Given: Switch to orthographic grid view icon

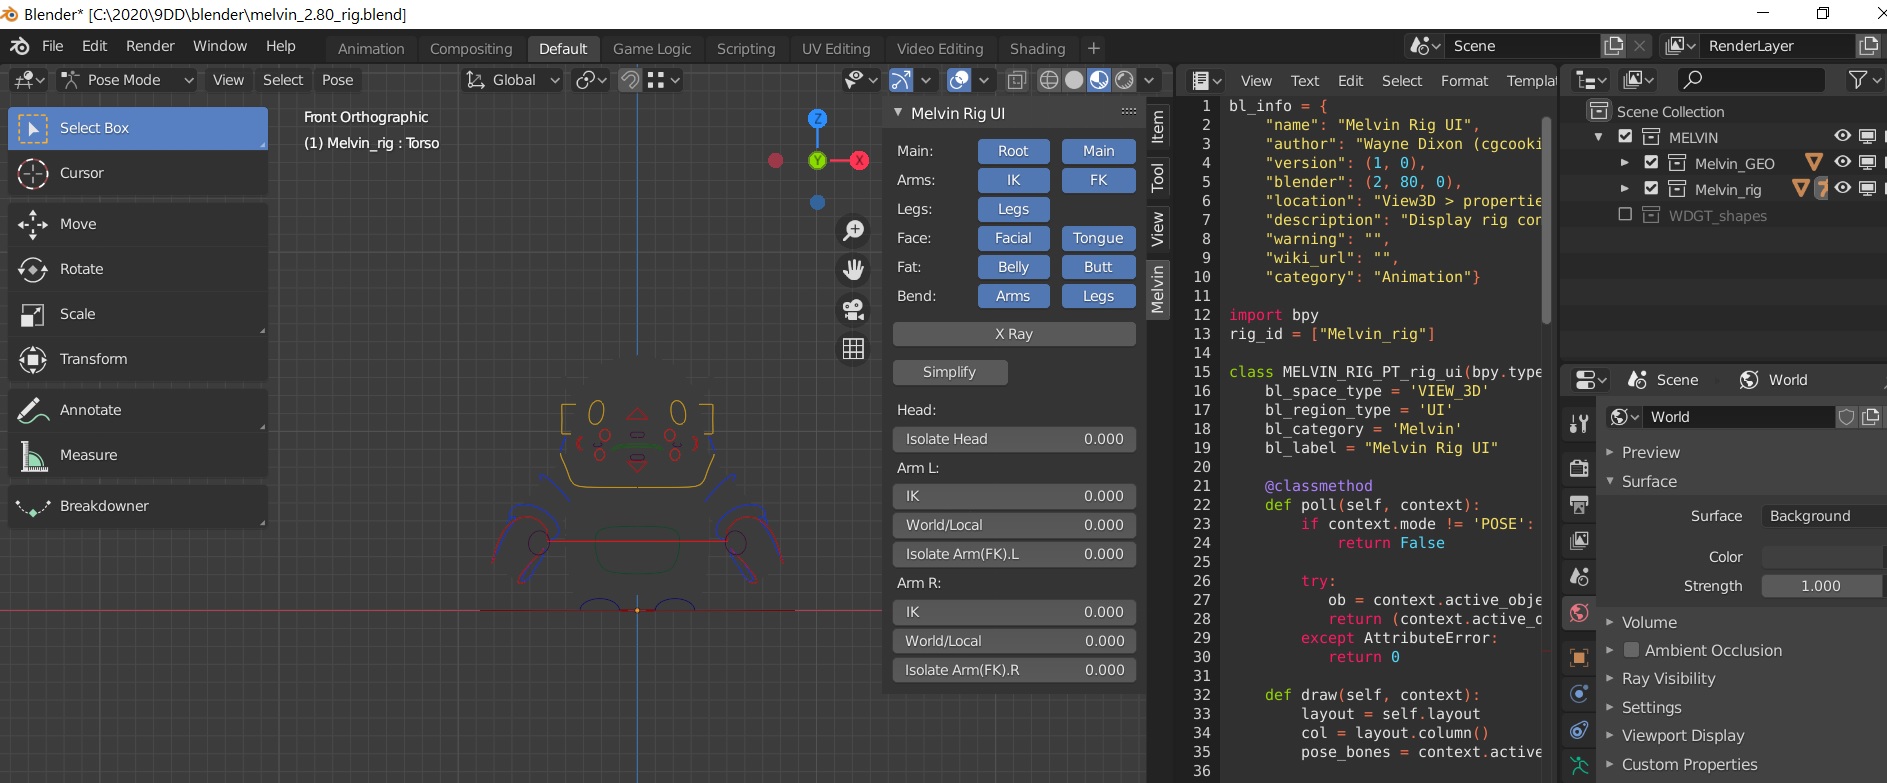Looking at the screenshot, I should click(853, 349).
